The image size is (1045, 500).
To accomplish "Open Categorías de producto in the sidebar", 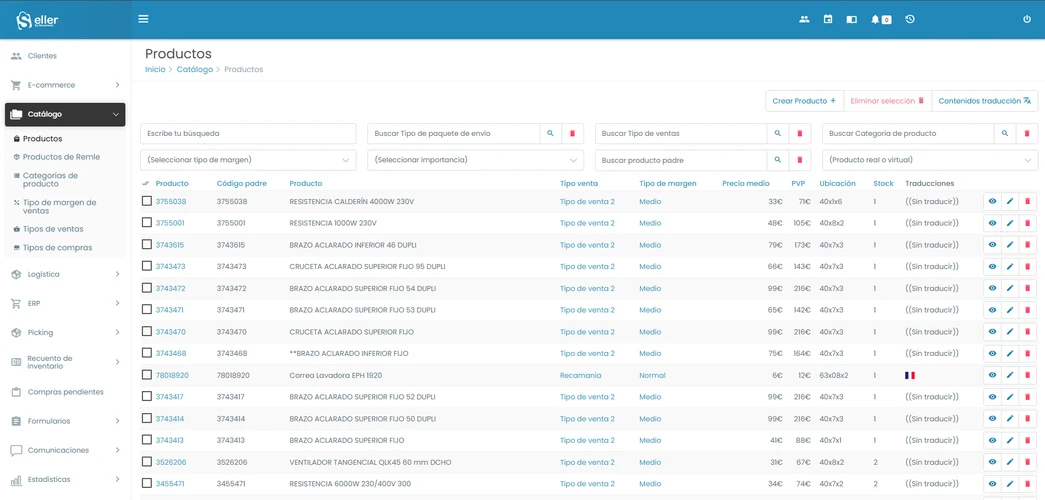I will 50,180.
